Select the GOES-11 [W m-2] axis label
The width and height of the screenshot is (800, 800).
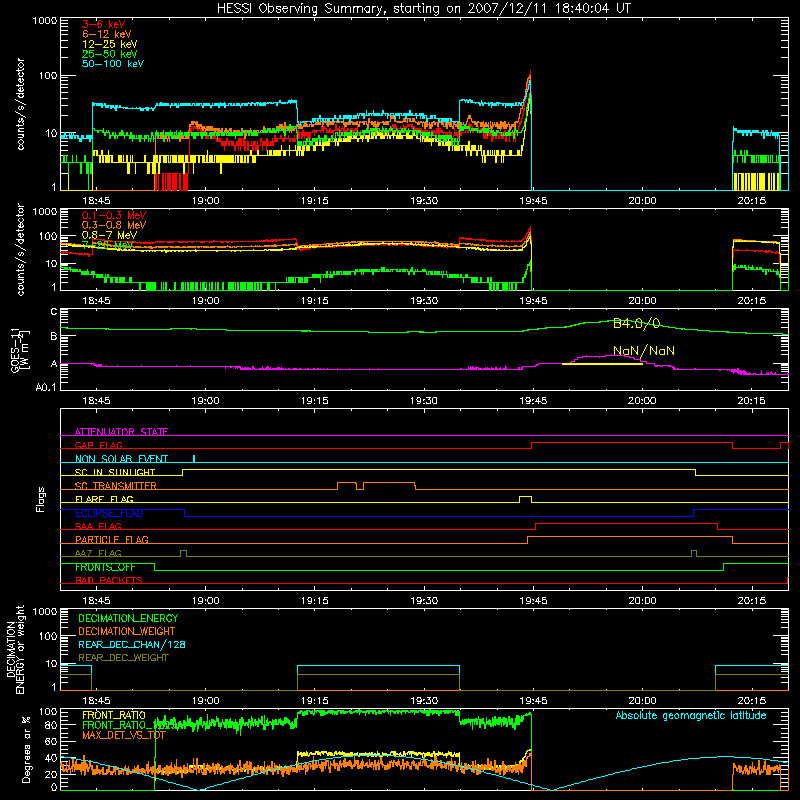[20, 350]
